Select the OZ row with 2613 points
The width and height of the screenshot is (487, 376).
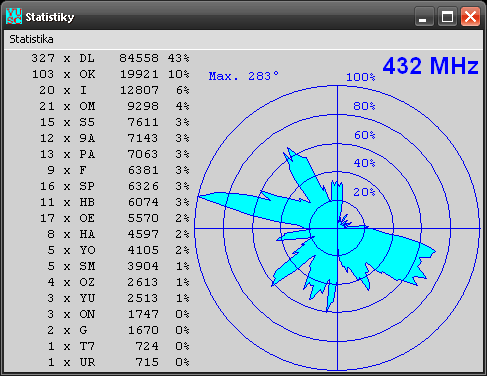(x=118, y=282)
